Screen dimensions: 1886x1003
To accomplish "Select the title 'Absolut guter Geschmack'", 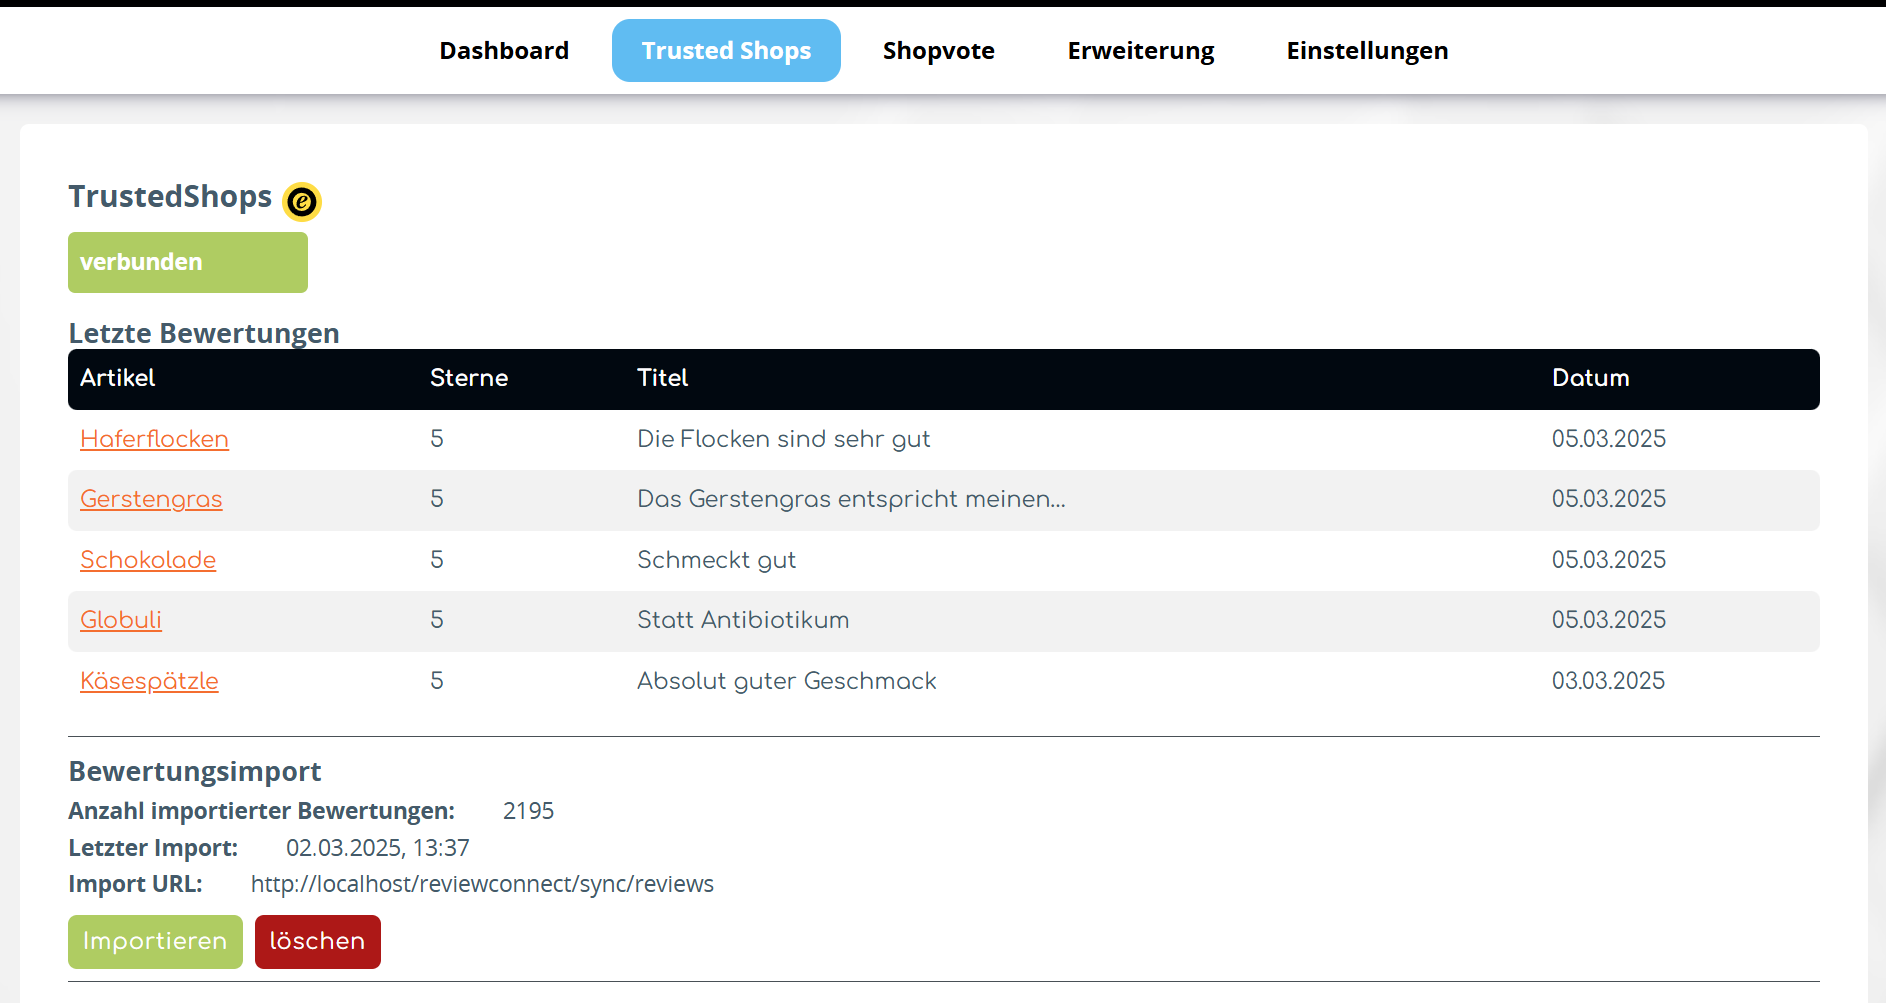I will tap(787, 681).
